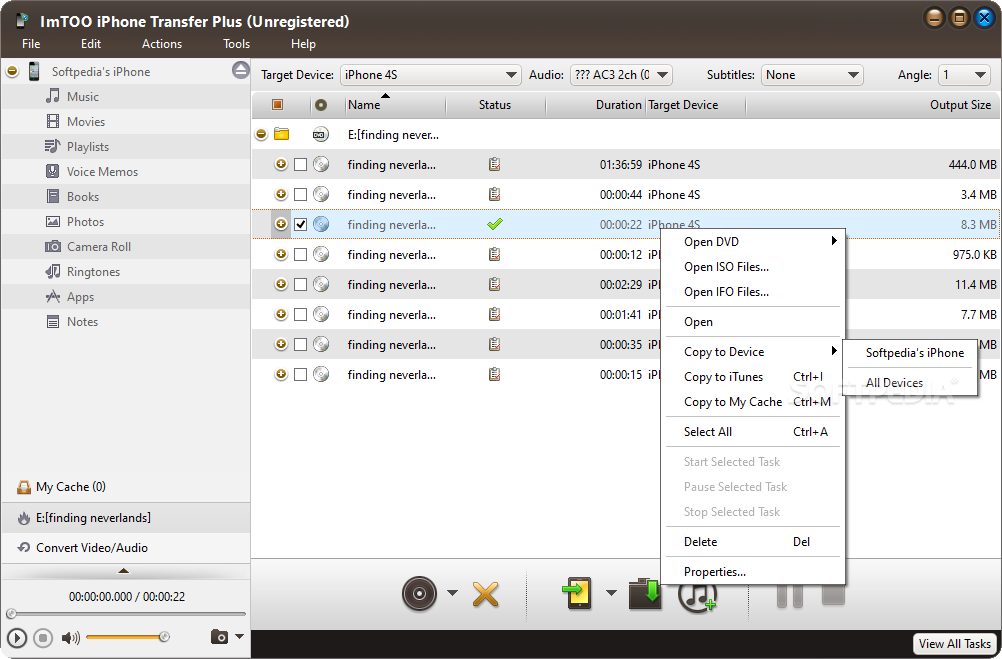Open Audio track dropdown

(x=620, y=75)
